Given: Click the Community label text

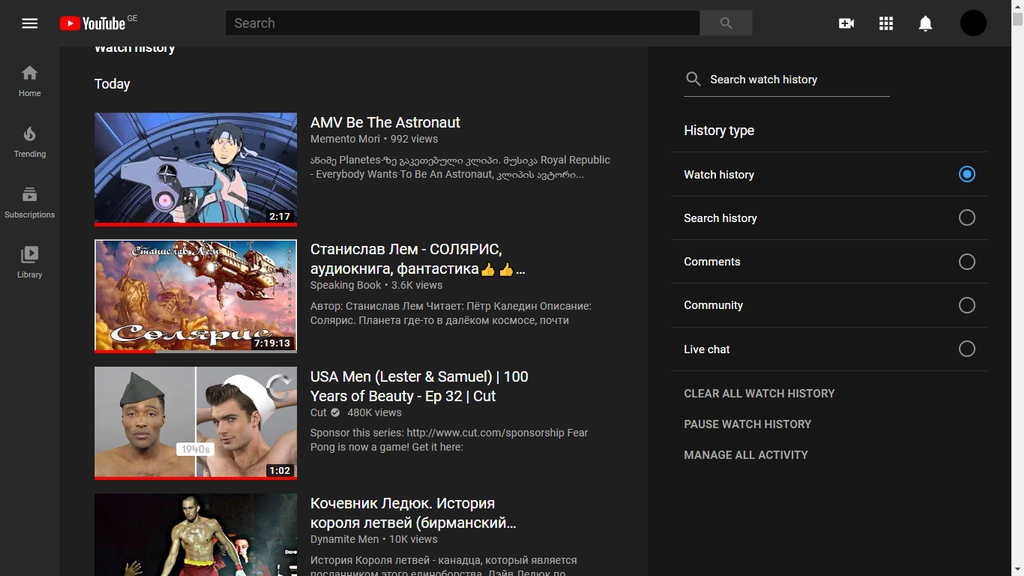Looking at the screenshot, I should [713, 306].
